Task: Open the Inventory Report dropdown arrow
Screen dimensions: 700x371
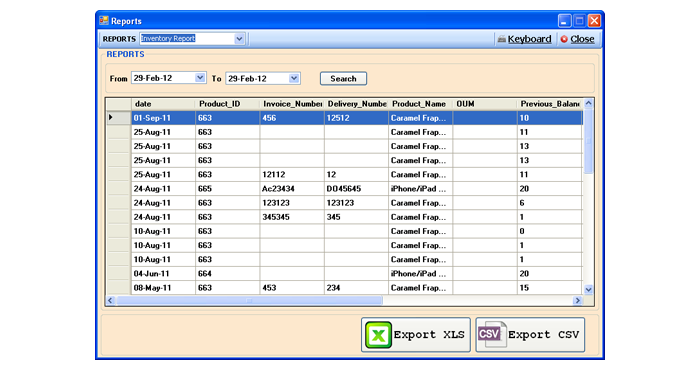Action: tap(239, 39)
